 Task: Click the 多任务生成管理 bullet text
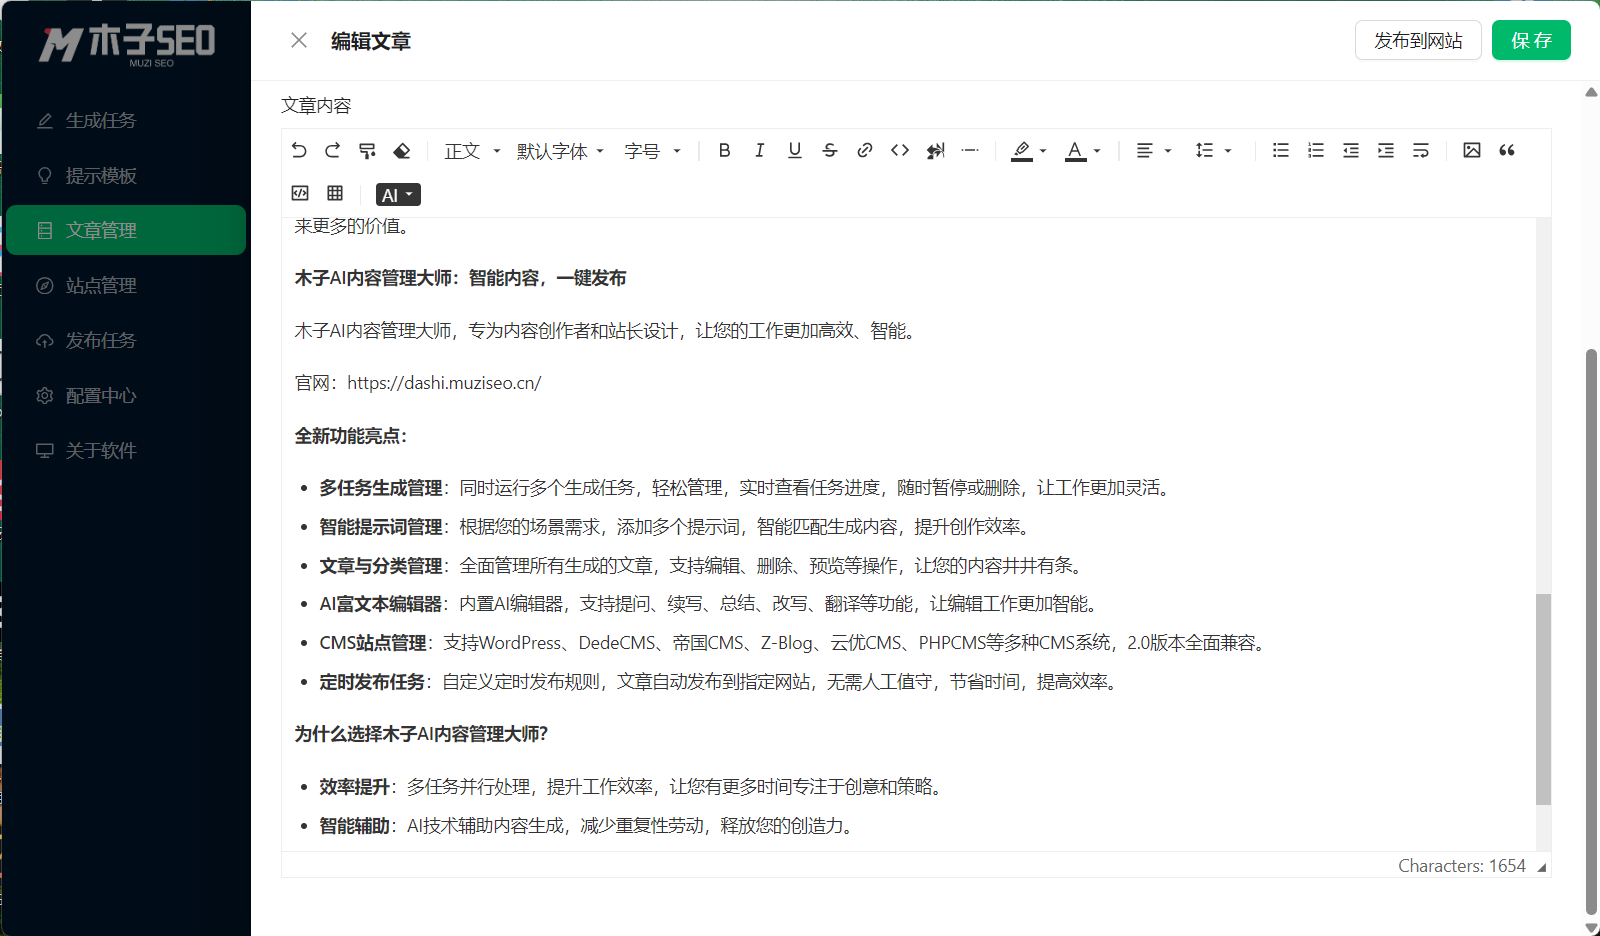tap(381, 488)
